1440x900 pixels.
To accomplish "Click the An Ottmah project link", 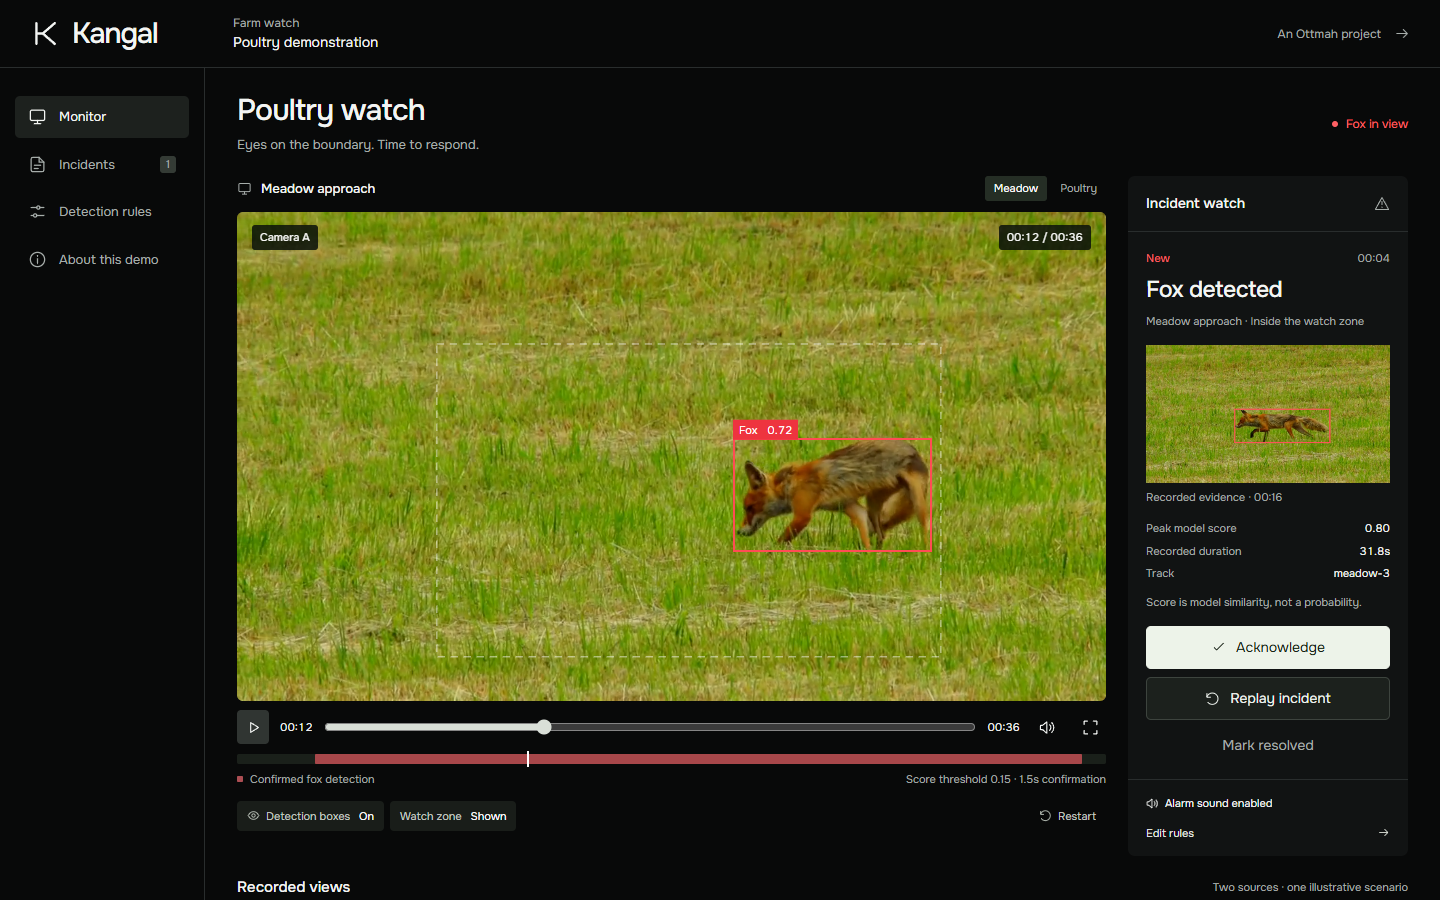I will [1343, 34].
